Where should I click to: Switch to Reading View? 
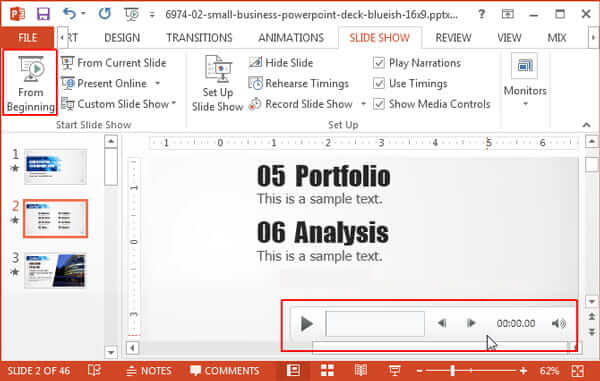pos(361,370)
